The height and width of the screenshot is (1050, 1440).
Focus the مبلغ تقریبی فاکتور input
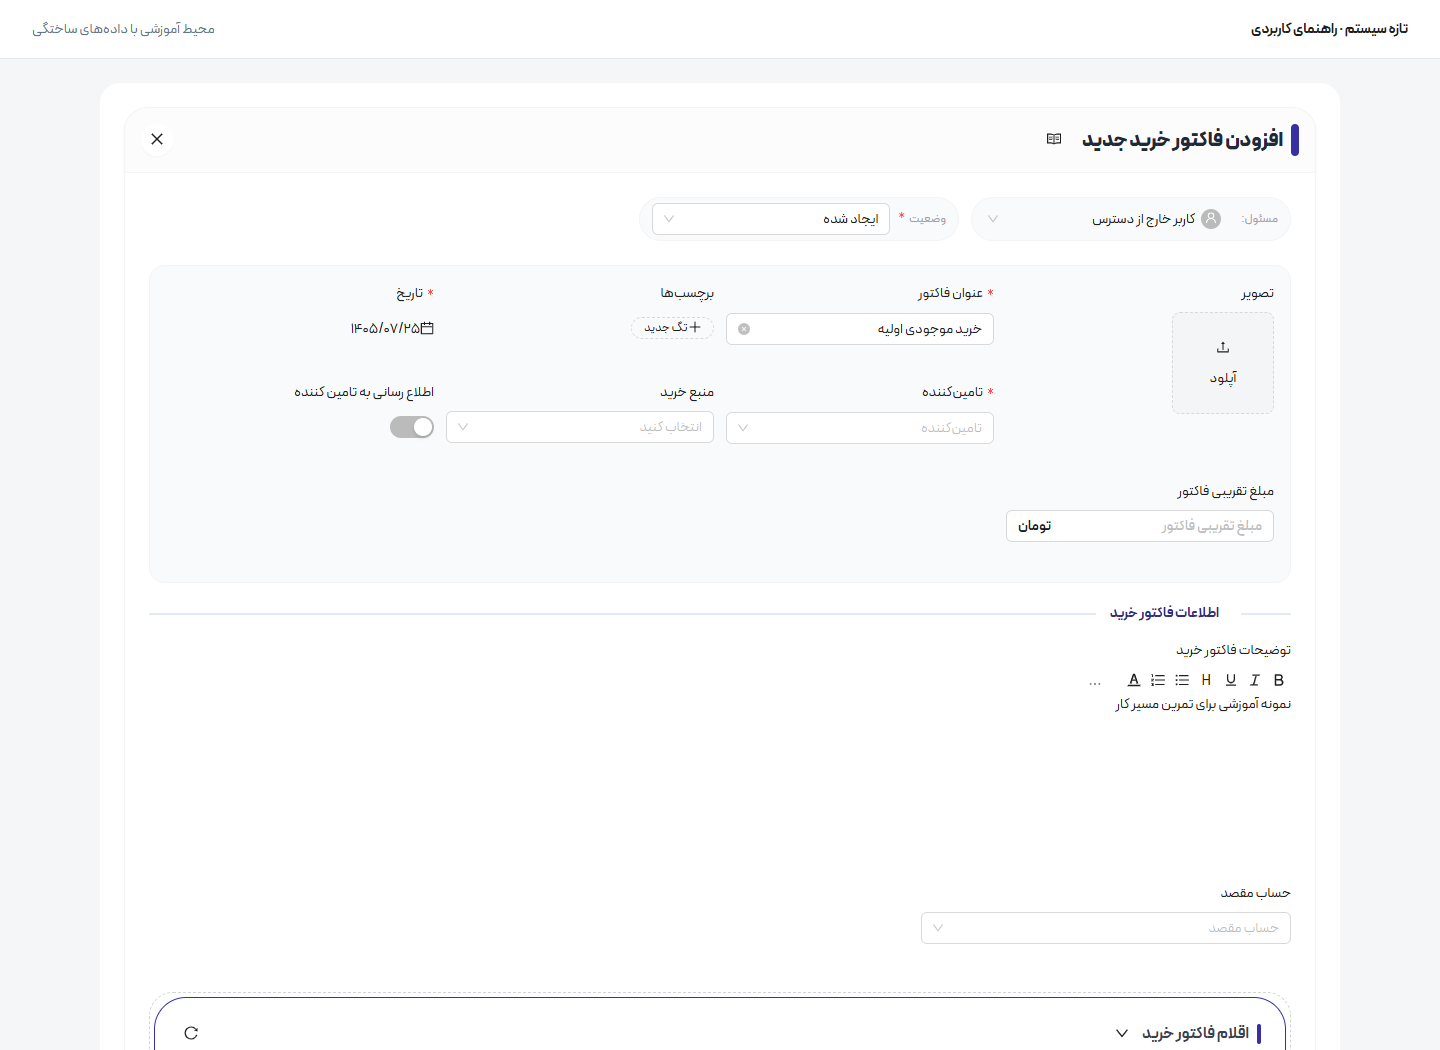click(1140, 526)
